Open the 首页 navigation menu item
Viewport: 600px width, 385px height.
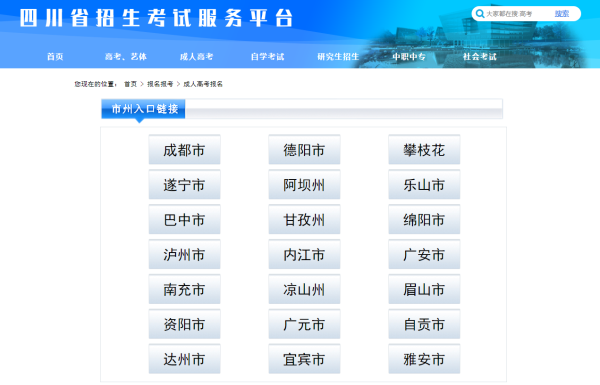[55, 57]
